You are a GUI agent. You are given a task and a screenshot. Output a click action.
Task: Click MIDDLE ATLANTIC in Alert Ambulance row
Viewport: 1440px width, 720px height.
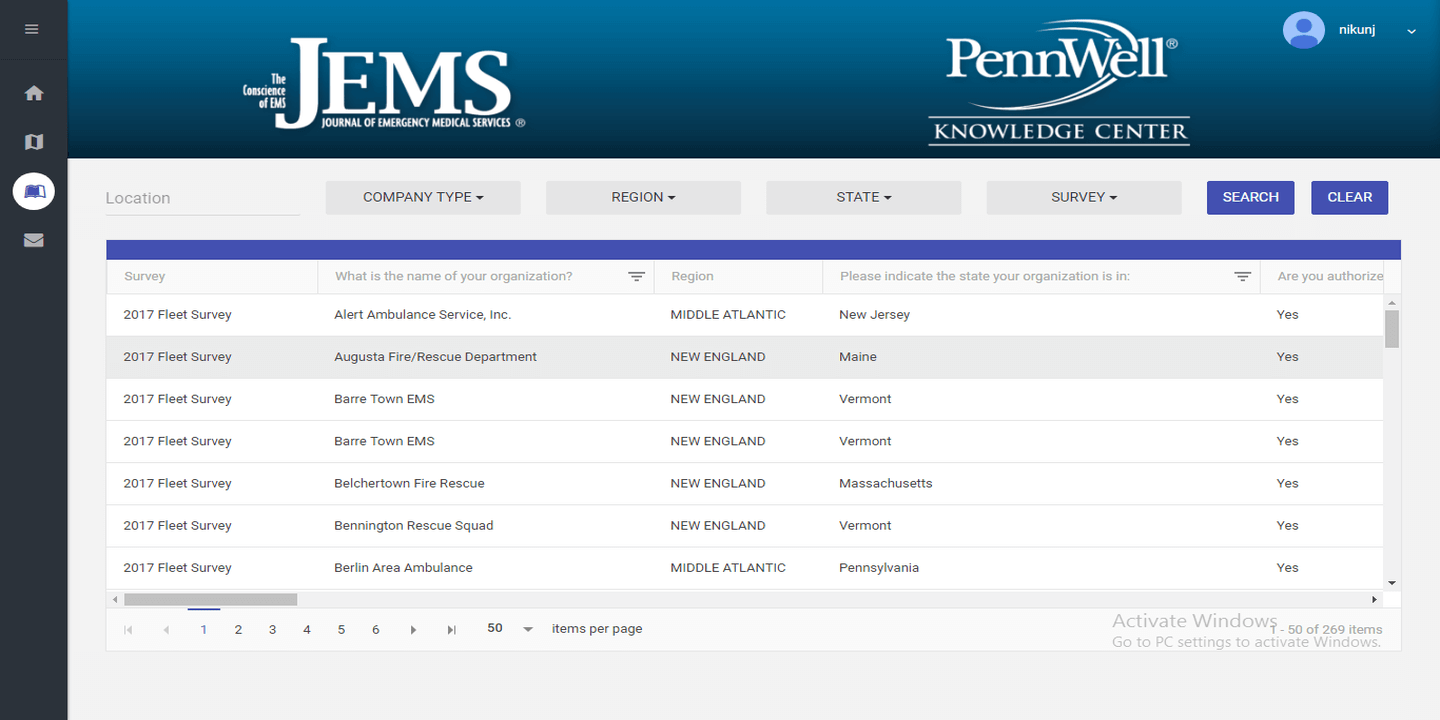pos(728,315)
